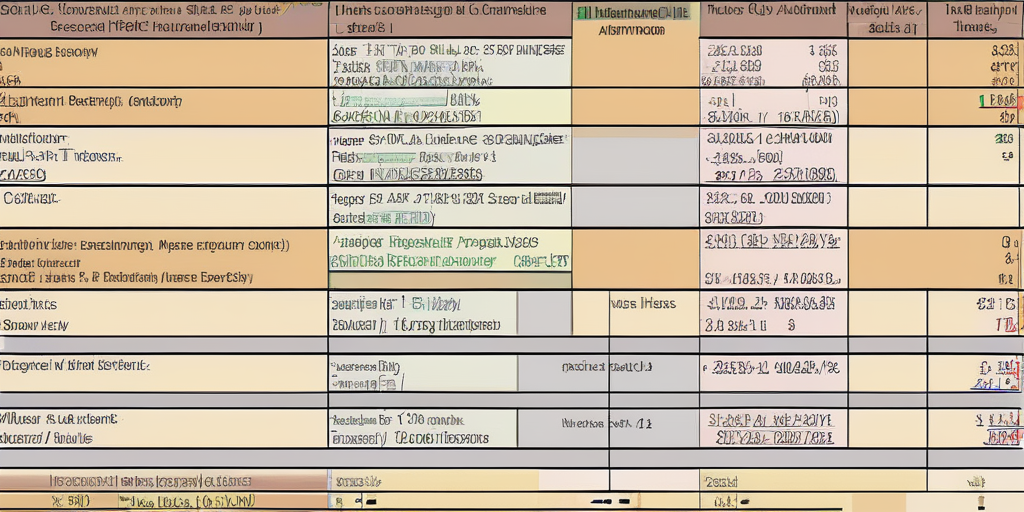Open the red underlined value near the bottom right
Screen dimensions: 1024x512
1000,438
